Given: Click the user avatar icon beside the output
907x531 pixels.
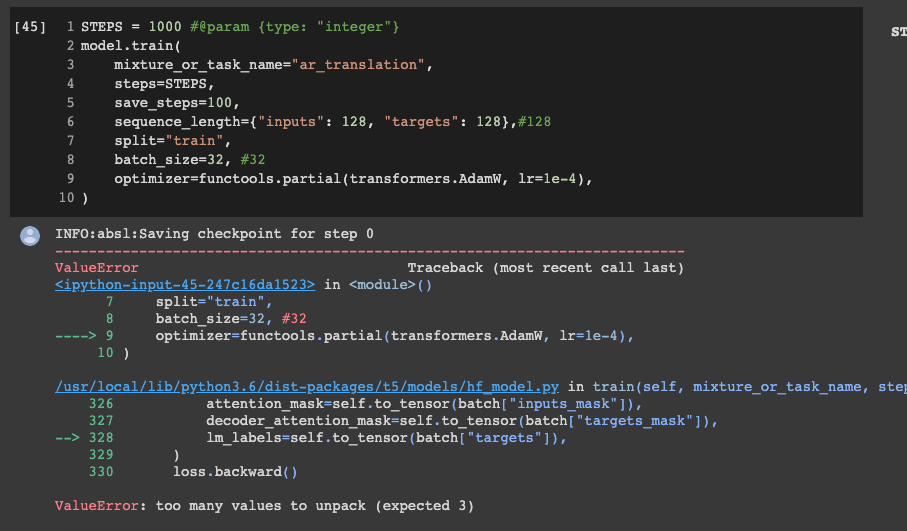Looking at the screenshot, I should (30, 235).
